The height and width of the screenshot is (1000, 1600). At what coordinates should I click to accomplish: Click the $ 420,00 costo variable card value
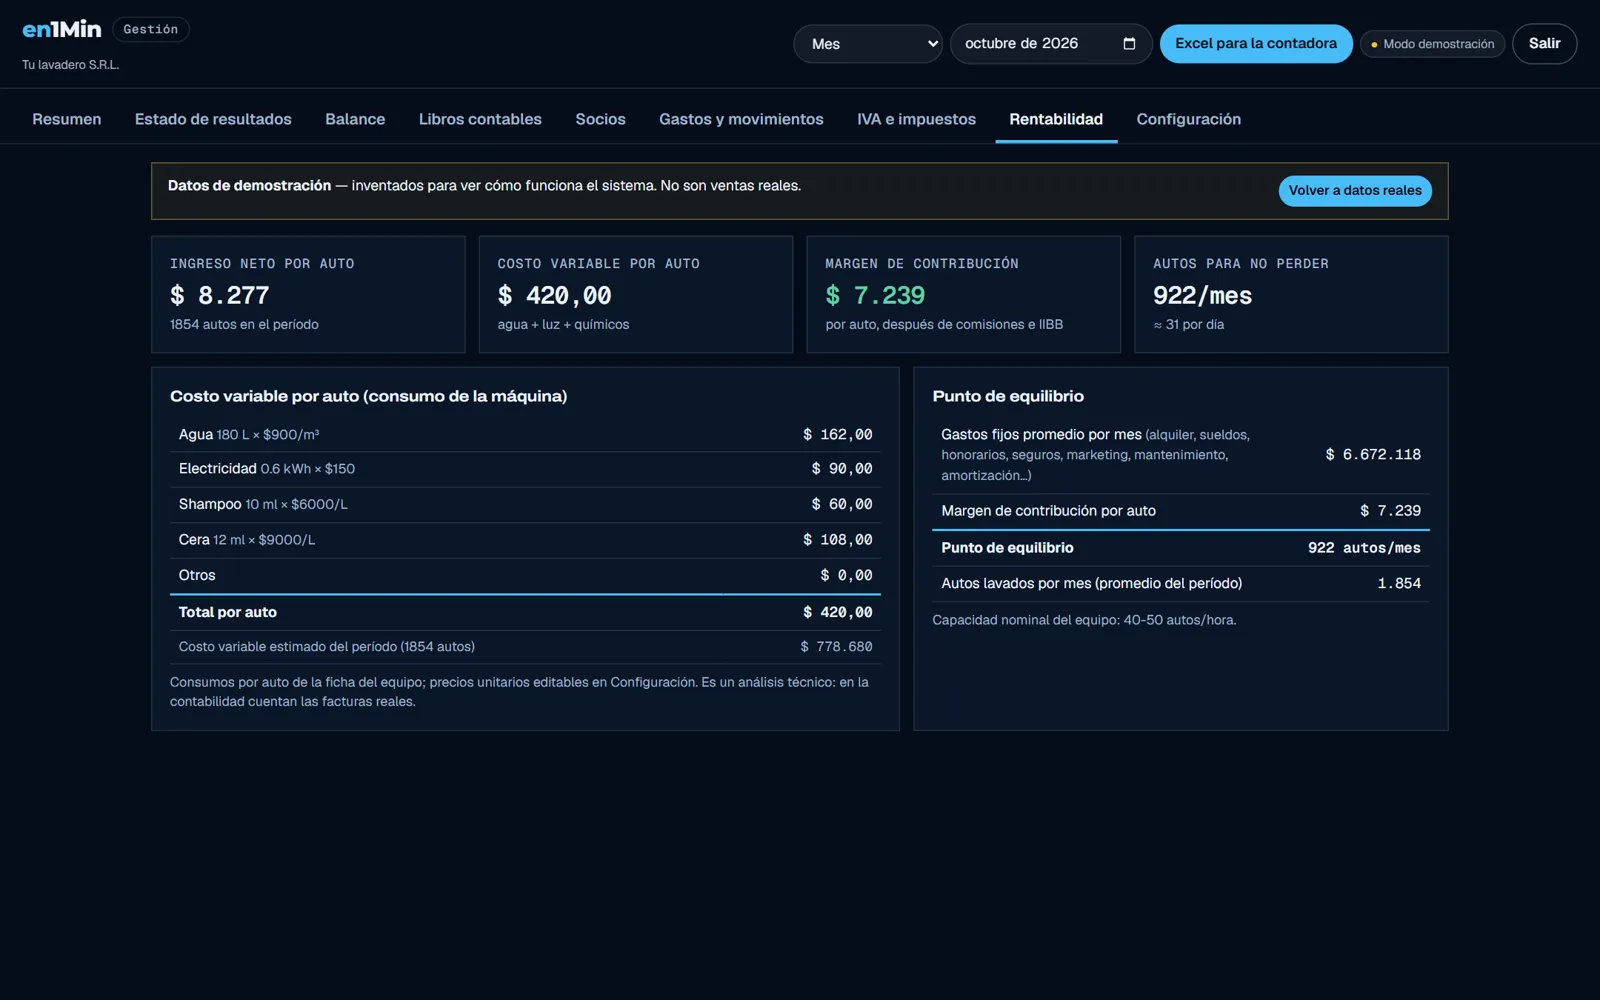pyautogui.click(x=555, y=296)
